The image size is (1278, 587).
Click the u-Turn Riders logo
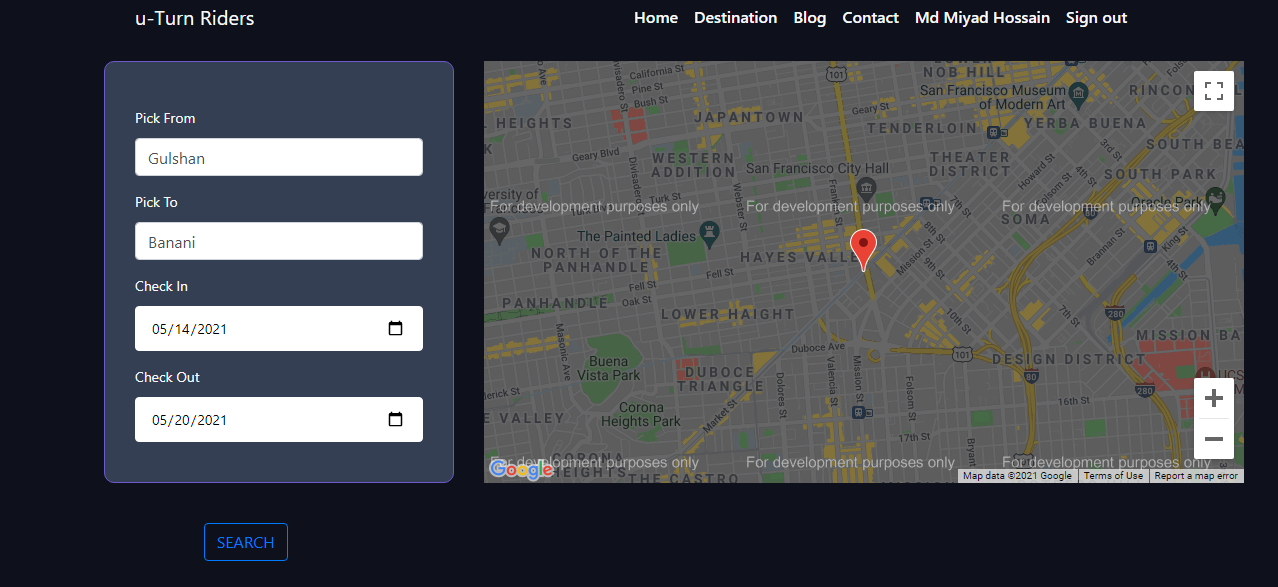194,17
